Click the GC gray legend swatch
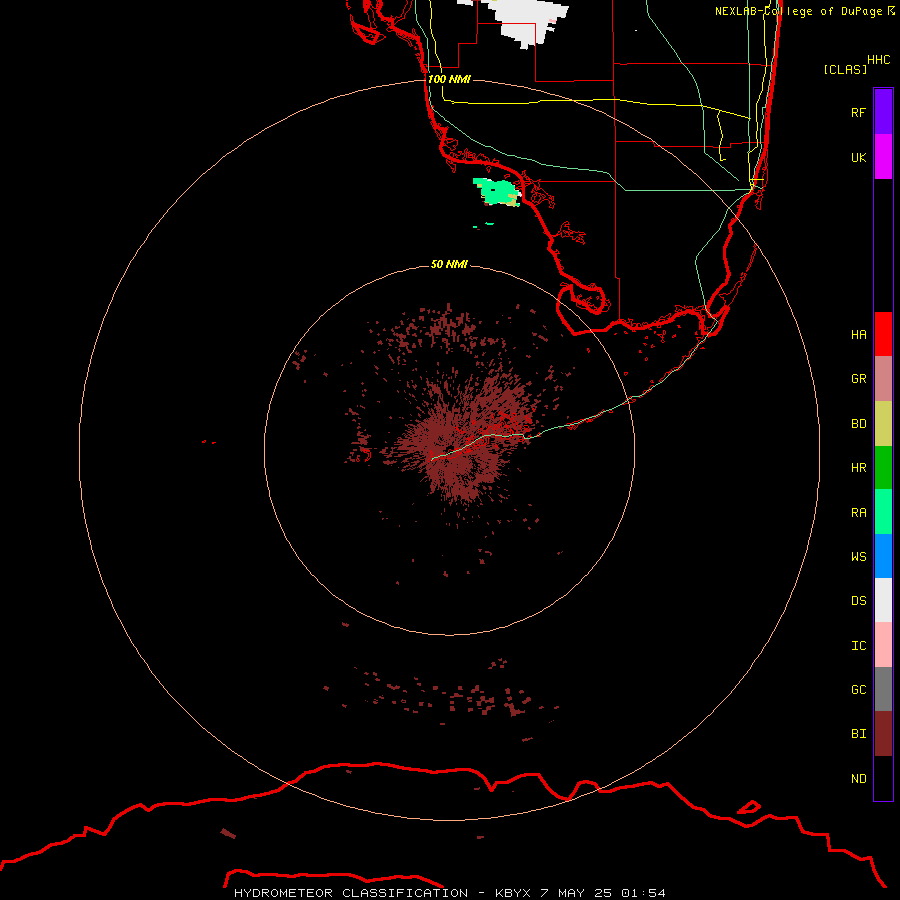900x900 pixels. coord(883,689)
